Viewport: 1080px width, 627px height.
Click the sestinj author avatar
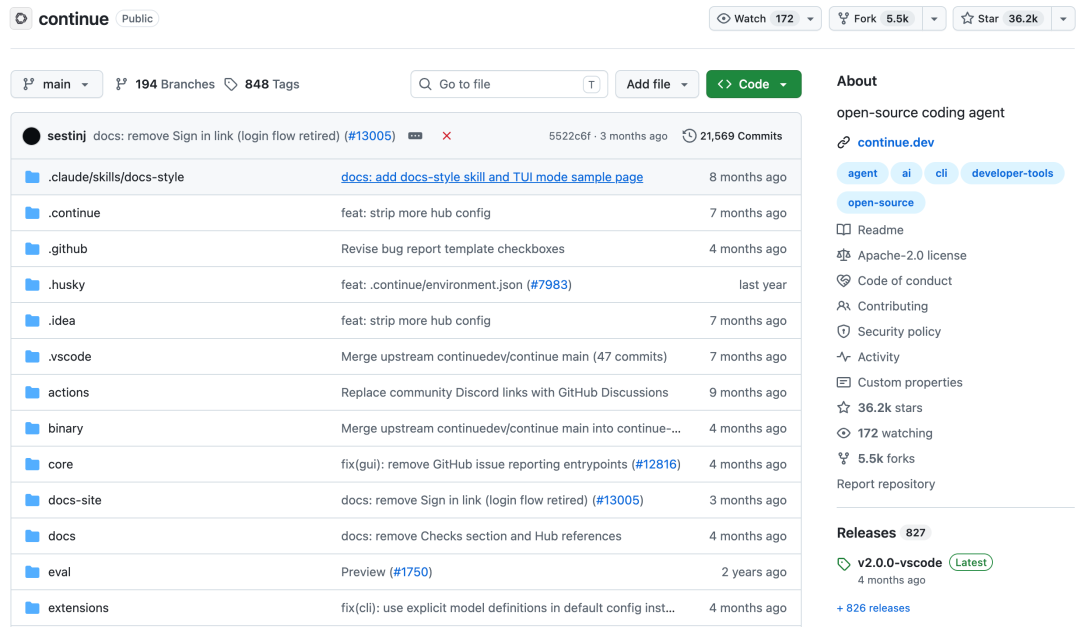(31, 136)
